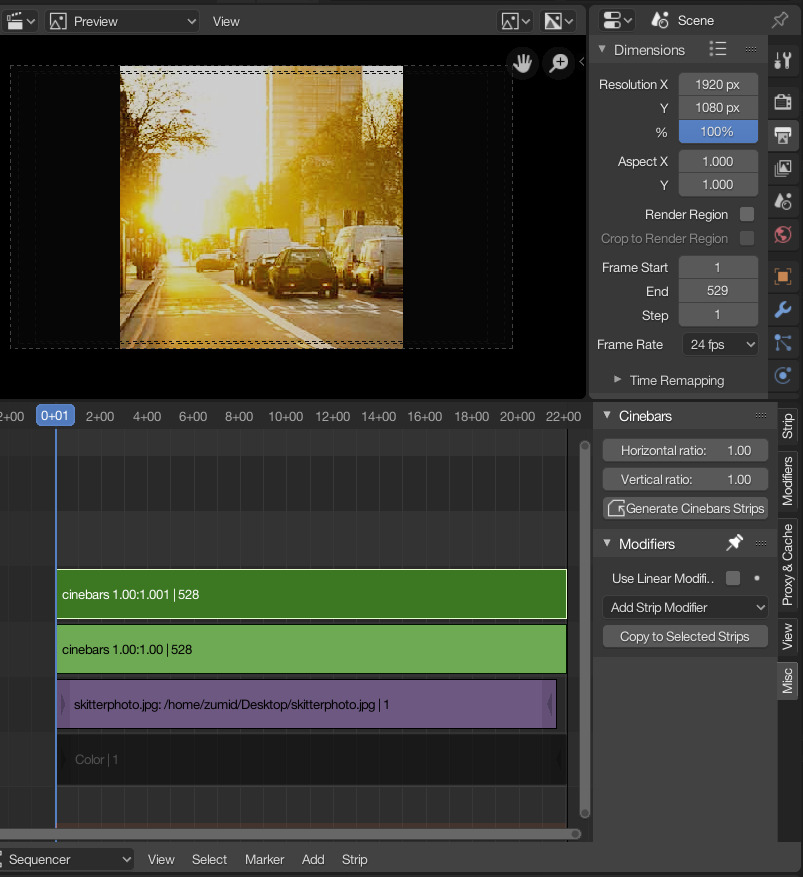This screenshot has height=877, width=803.
Task: Enable the Render Region checkbox
Action: (x=746, y=214)
